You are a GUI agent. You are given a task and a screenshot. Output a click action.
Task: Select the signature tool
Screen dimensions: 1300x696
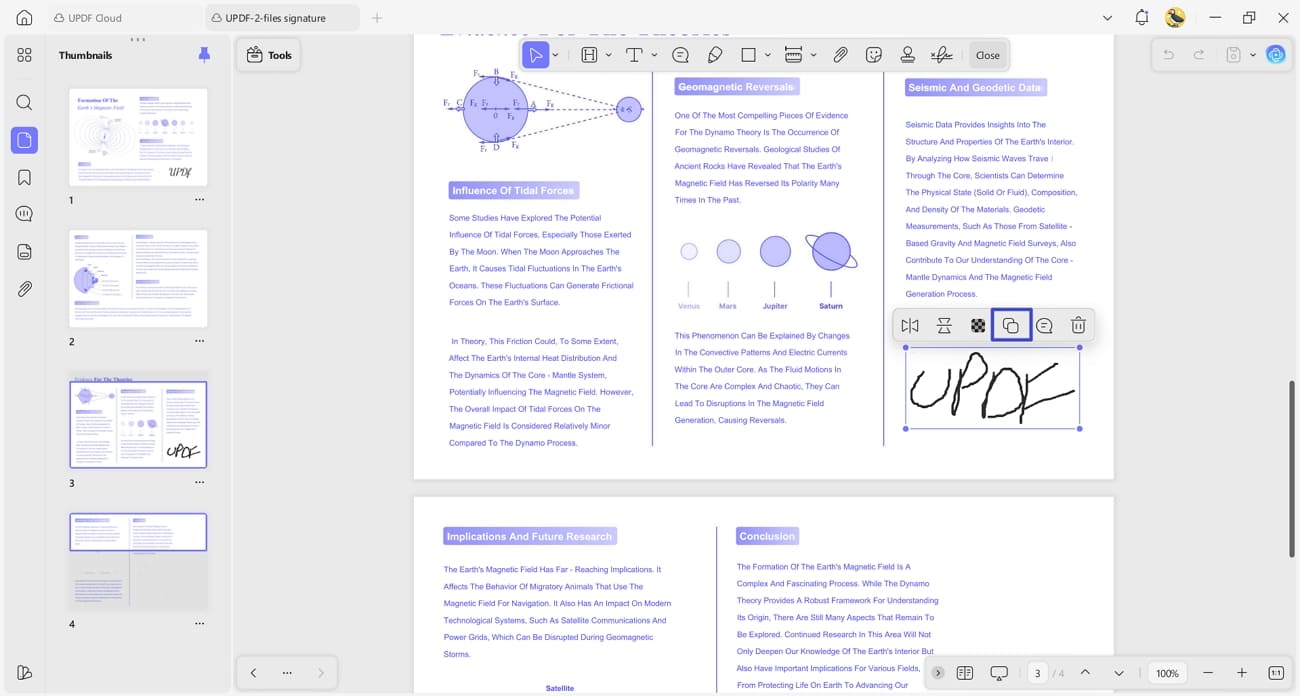942,55
